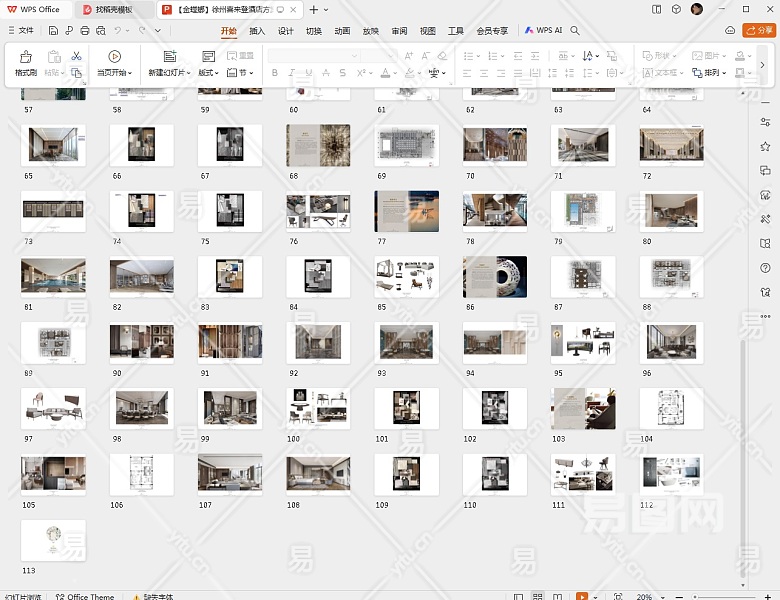Image resolution: width=780 pixels, height=600 pixels.
Task: Click the Format Painter icon
Action: pos(25,57)
